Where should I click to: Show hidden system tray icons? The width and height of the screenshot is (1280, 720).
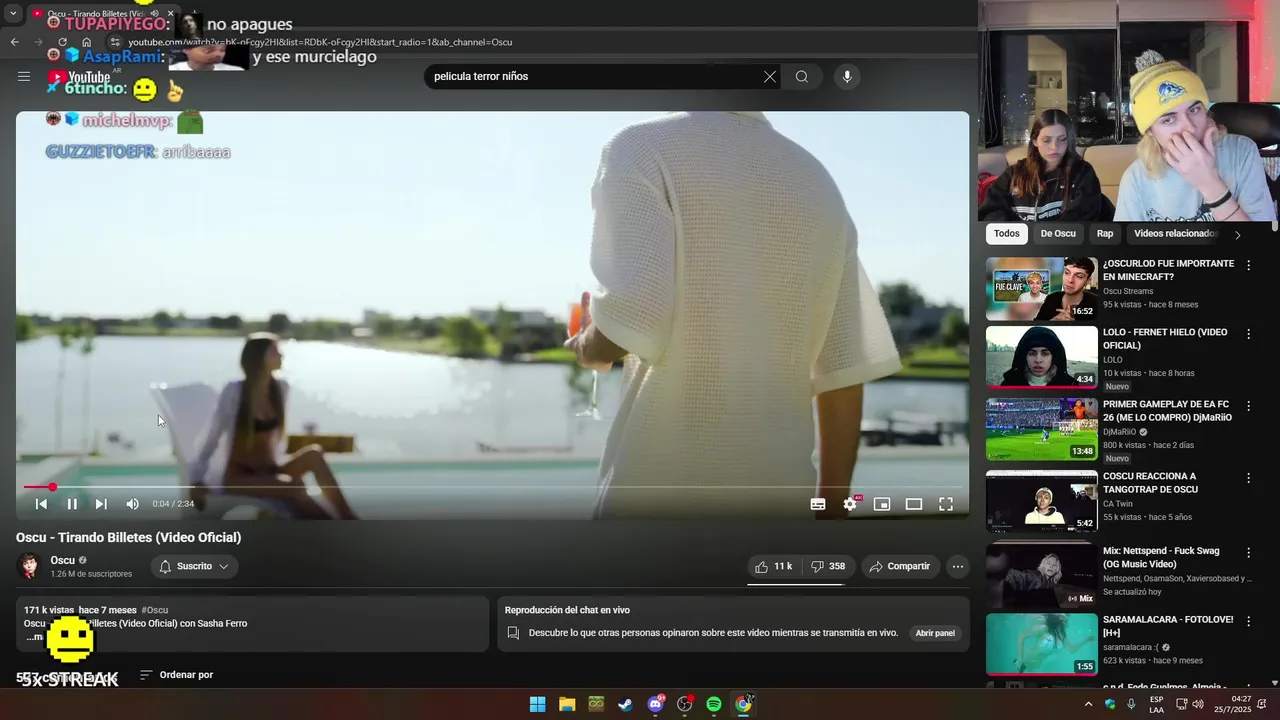click(x=1088, y=704)
